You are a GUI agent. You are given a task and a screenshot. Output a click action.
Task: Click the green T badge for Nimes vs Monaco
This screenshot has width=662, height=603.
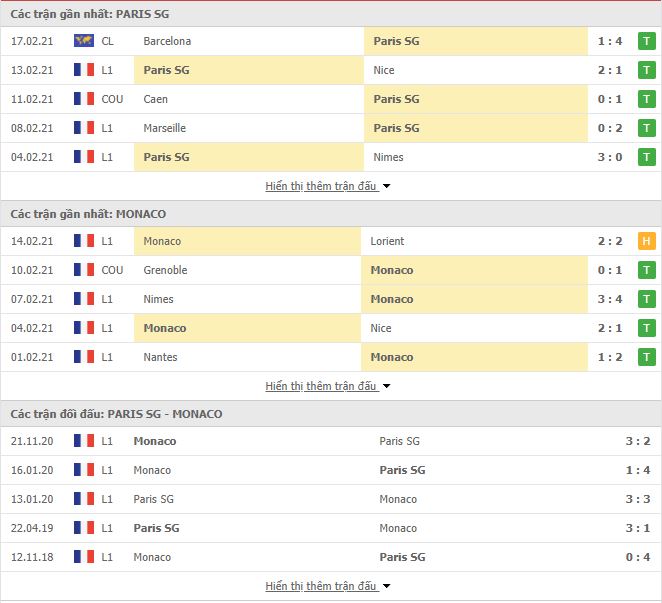pos(646,299)
